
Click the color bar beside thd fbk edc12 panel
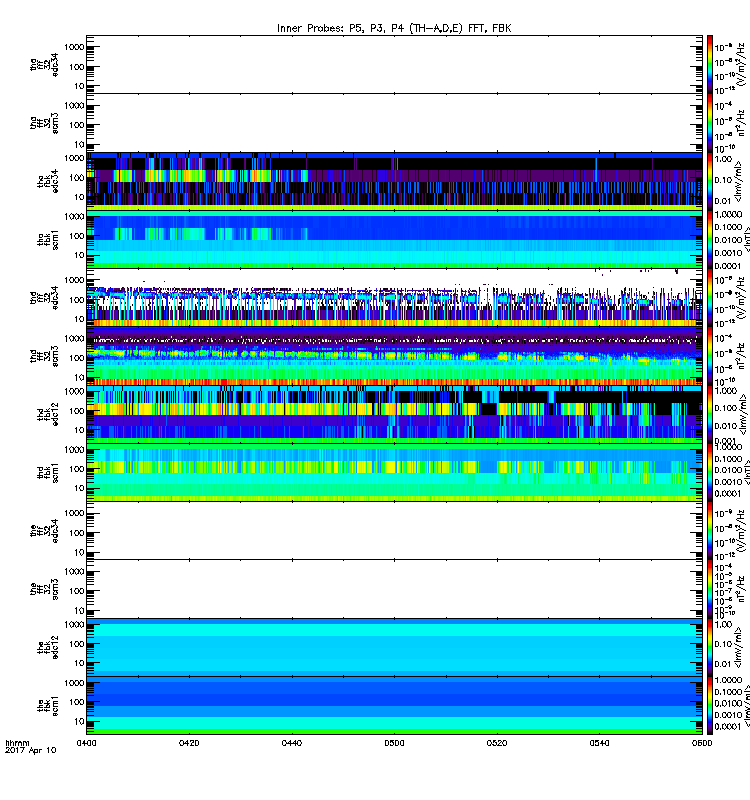(710, 414)
